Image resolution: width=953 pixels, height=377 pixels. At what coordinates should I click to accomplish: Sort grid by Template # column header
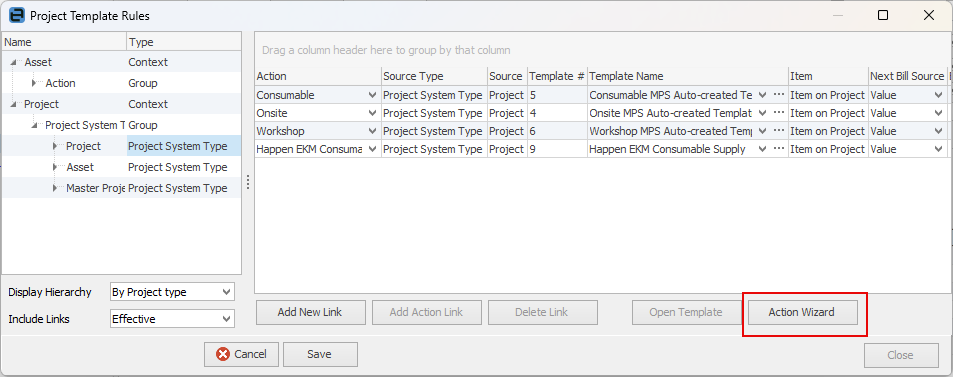click(557, 76)
